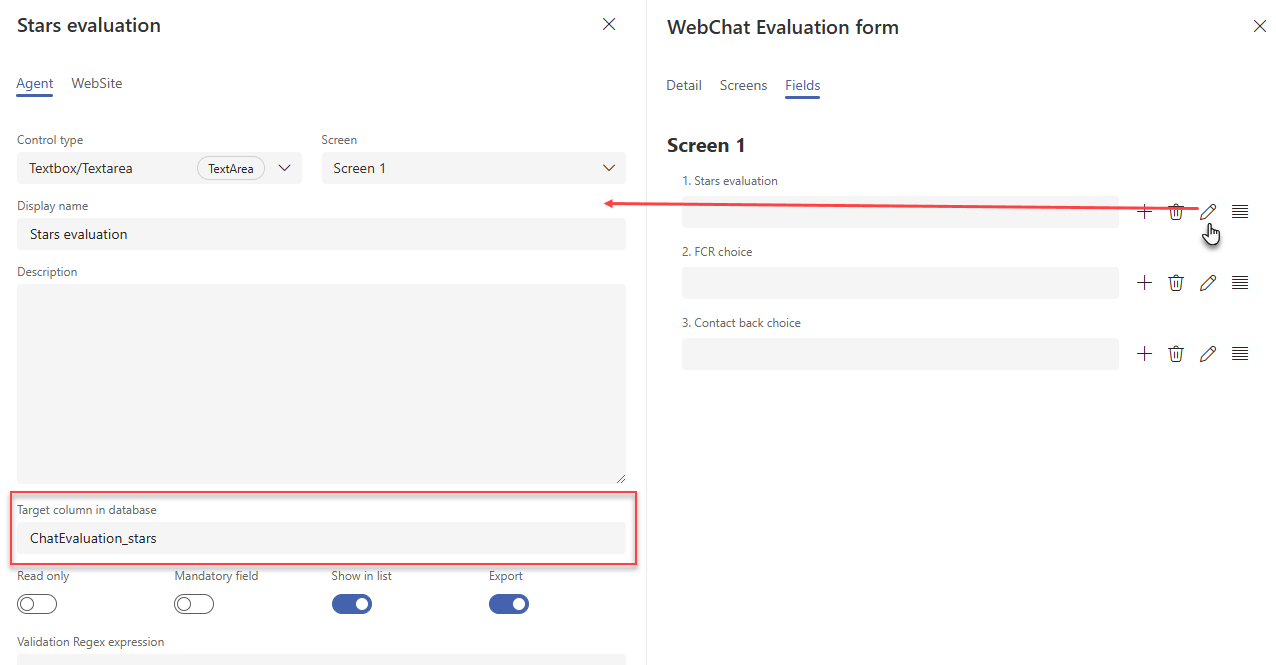Edit the FCR choice field with pencil icon

[1208, 283]
